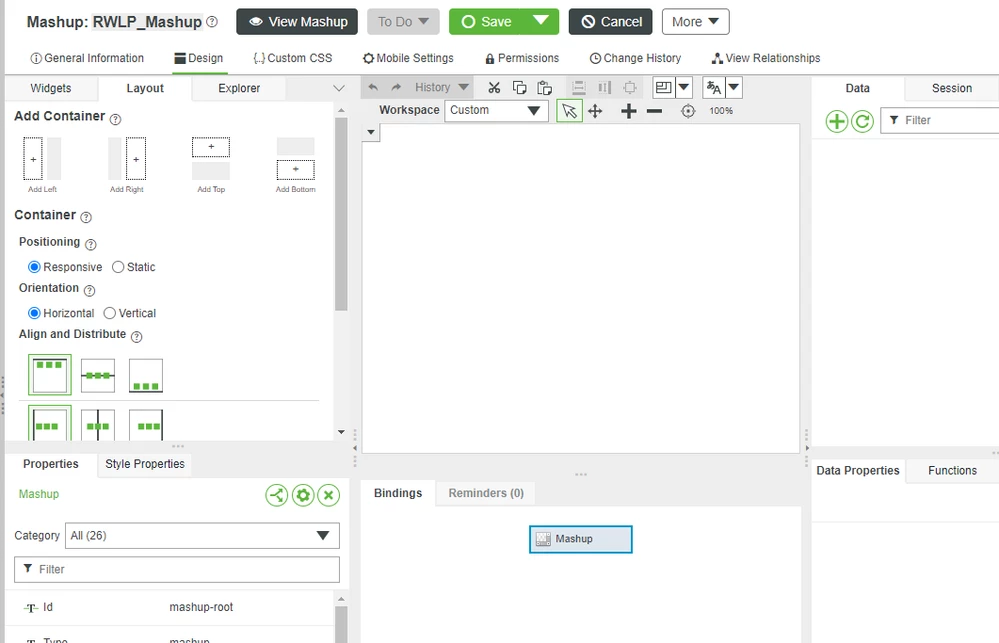
Task: Select Responsive positioning radio button
Action: [34, 267]
